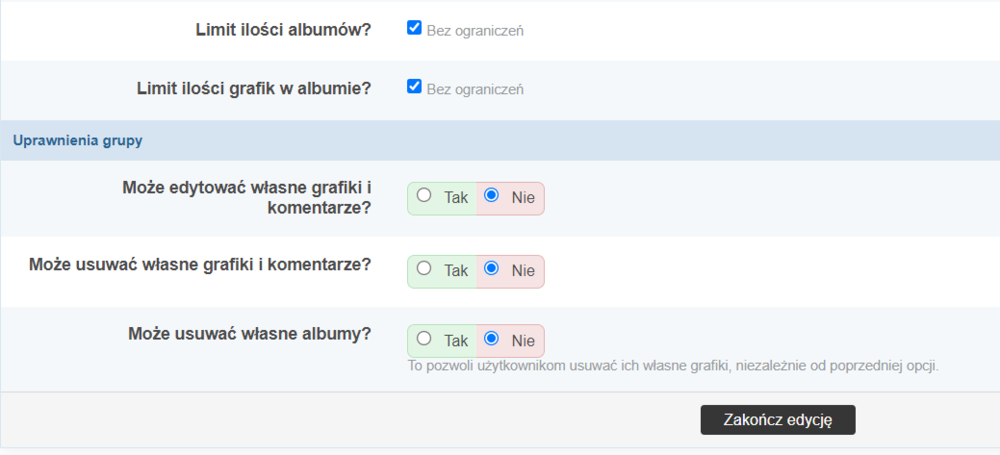Click the 'Uprawnienia grupy' section header
This screenshot has width=1000, height=455.
78,140
